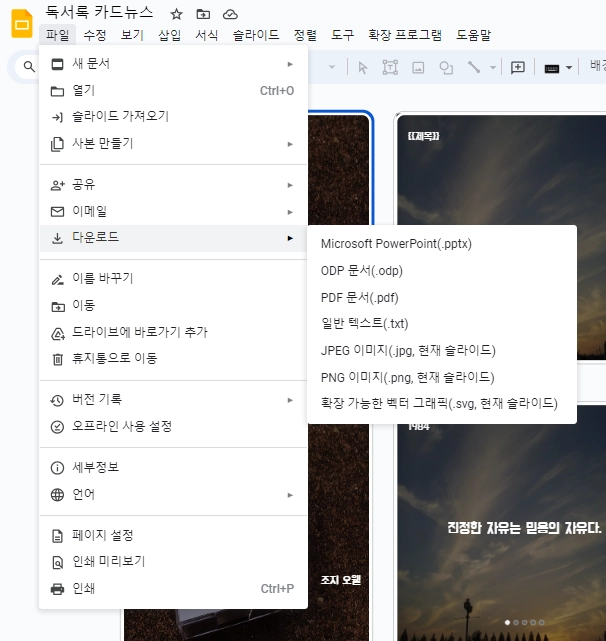
Task: Open the 서식 menu
Action: [x=206, y=35]
